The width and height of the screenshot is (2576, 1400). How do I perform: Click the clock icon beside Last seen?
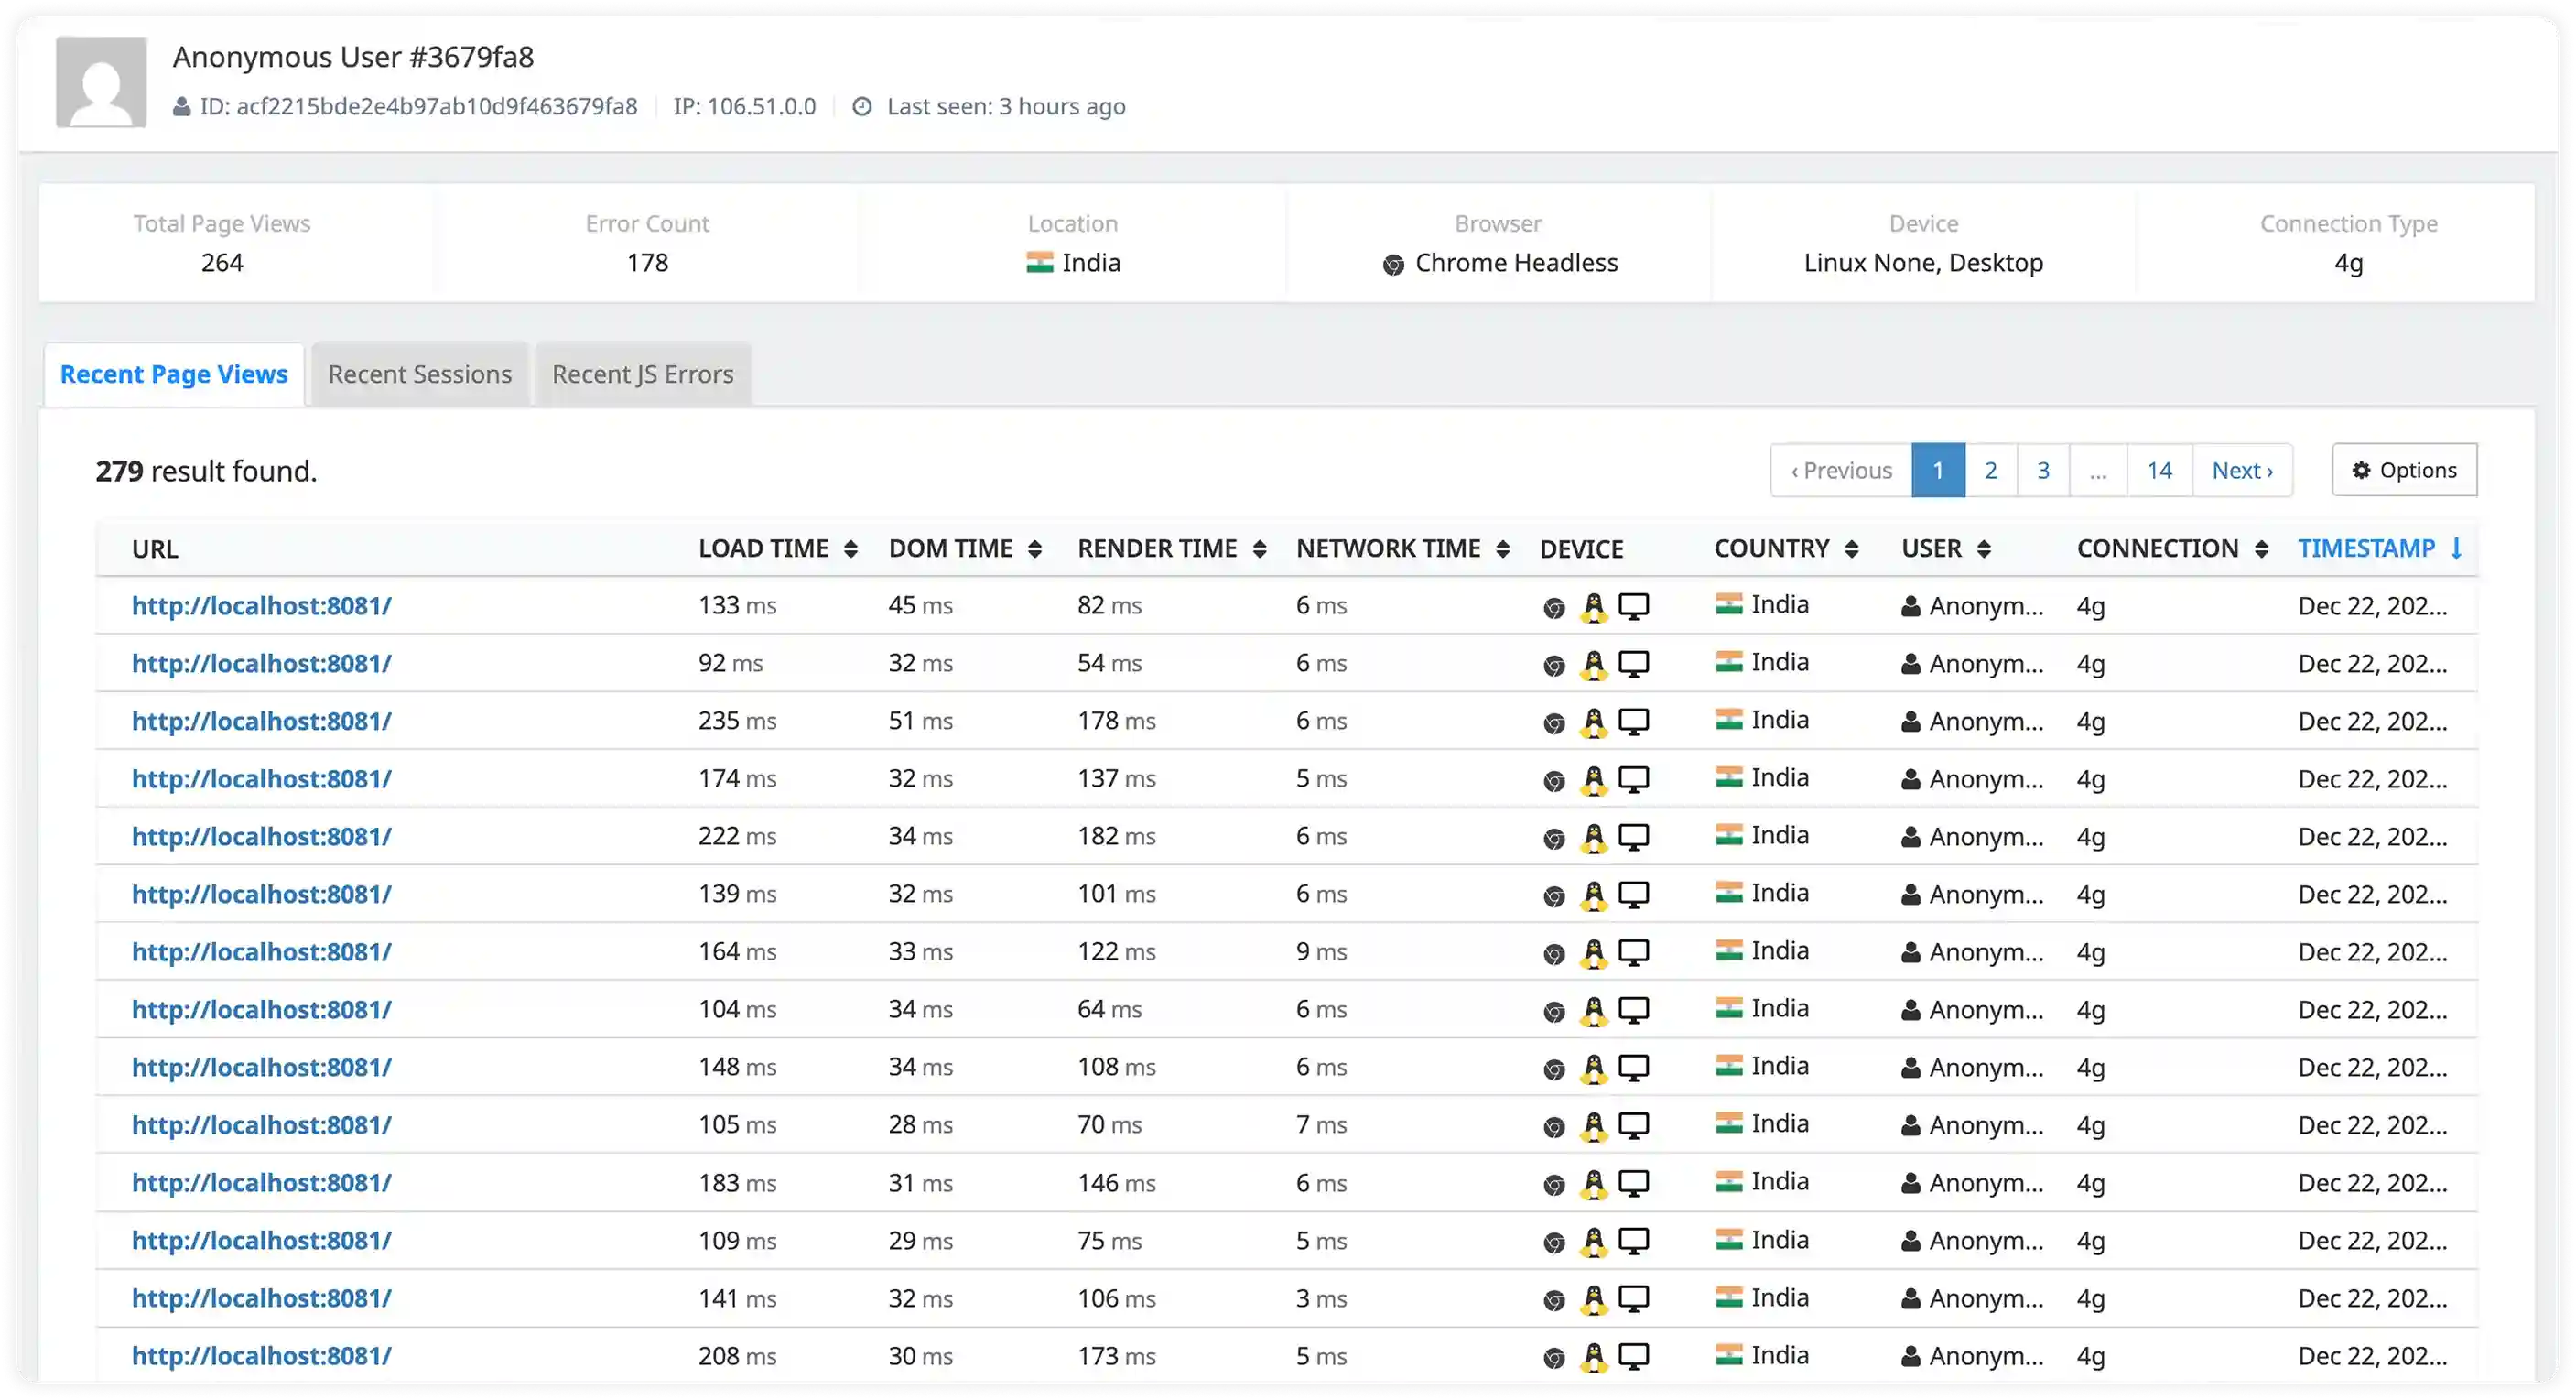(x=863, y=106)
